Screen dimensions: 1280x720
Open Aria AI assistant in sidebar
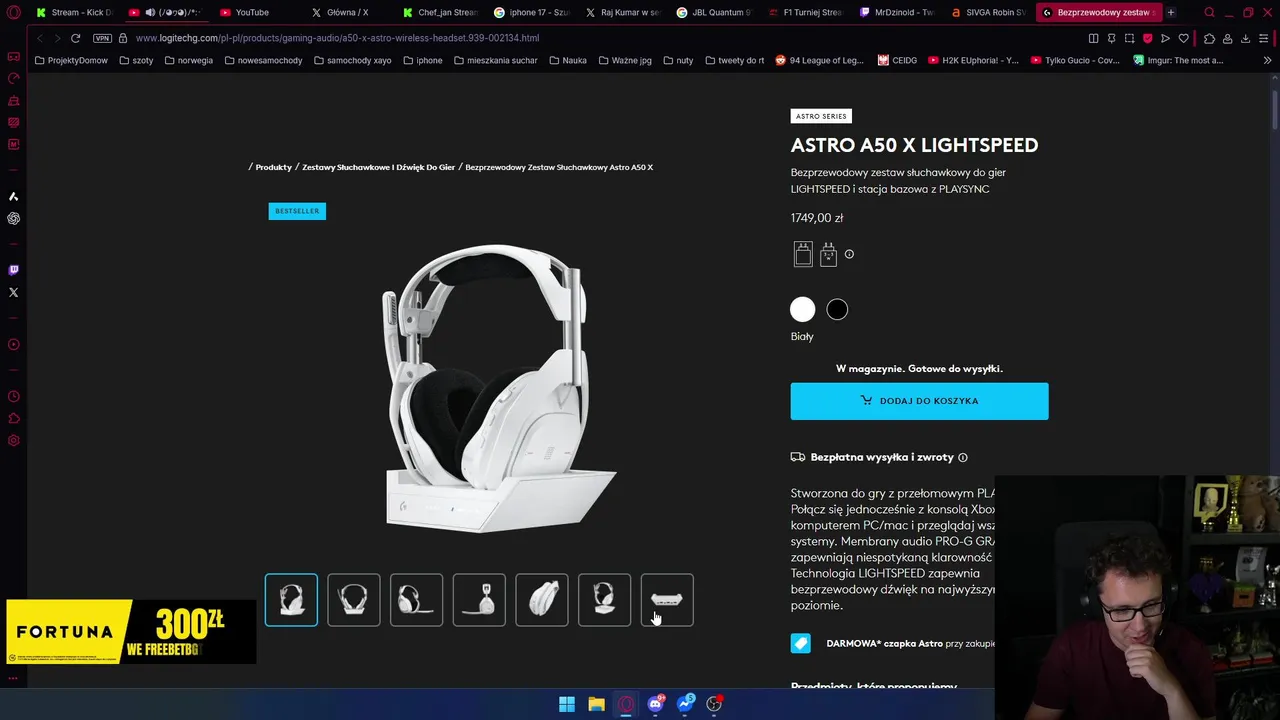pos(13,197)
